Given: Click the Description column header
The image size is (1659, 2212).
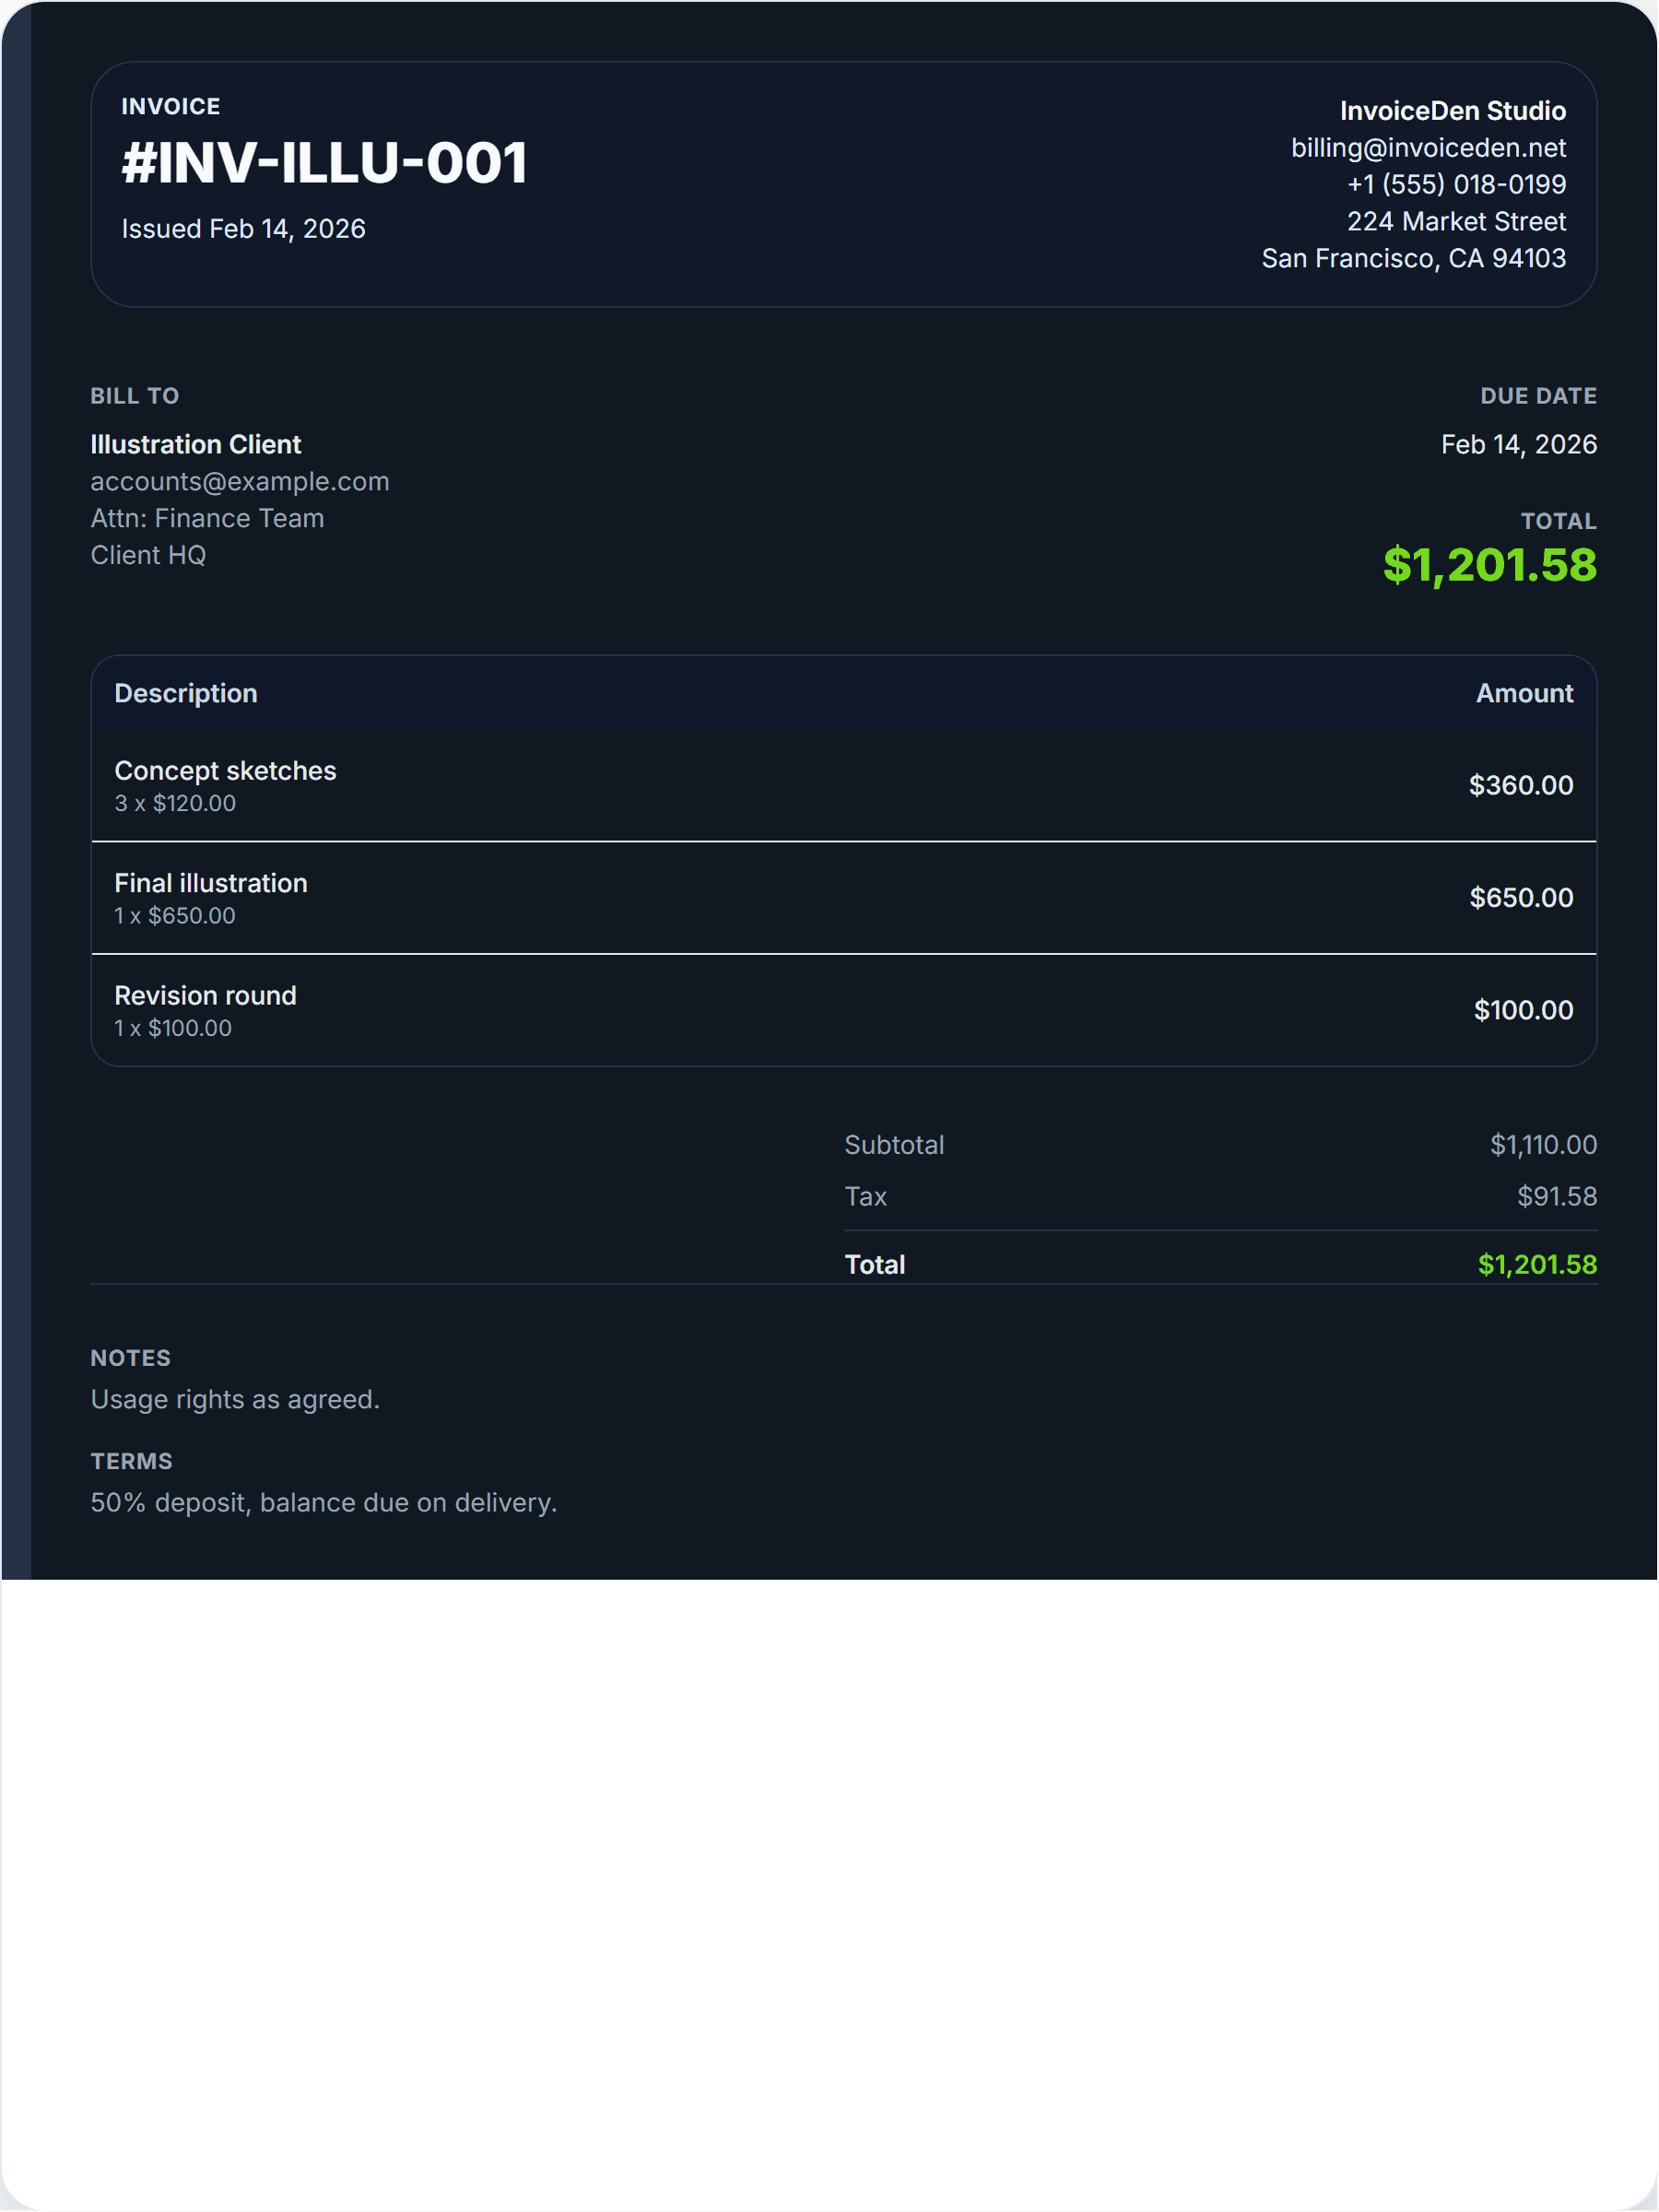Looking at the screenshot, I should pos(186,693).
